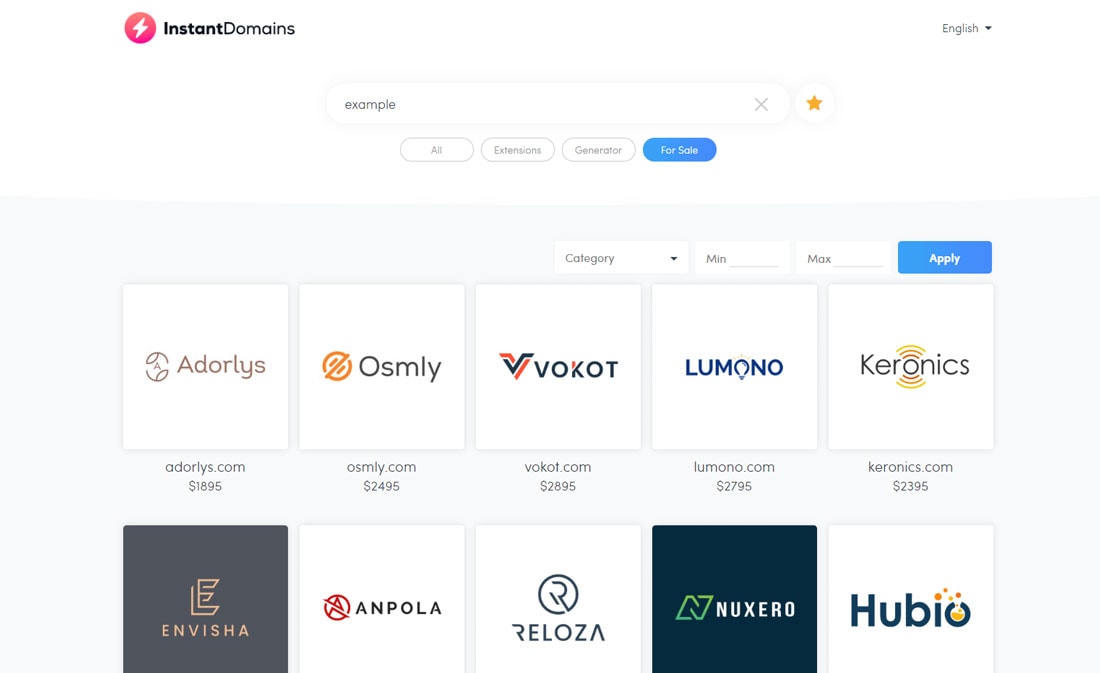Expand the Category dropdown
Screen dimensions: 1100x673
coord(622,258)
